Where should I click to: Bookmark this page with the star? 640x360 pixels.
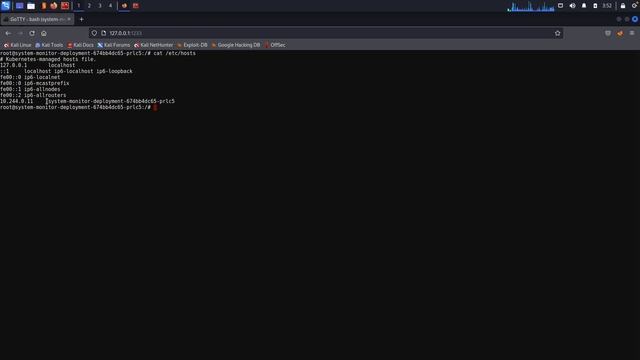(558, 33)
